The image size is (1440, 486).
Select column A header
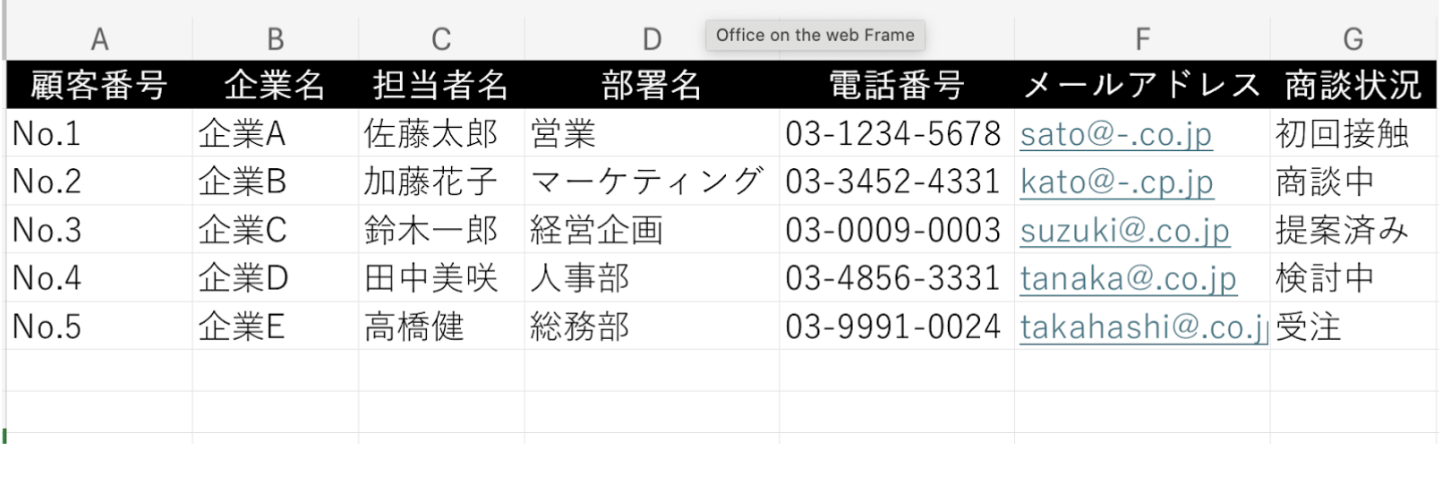99,39
